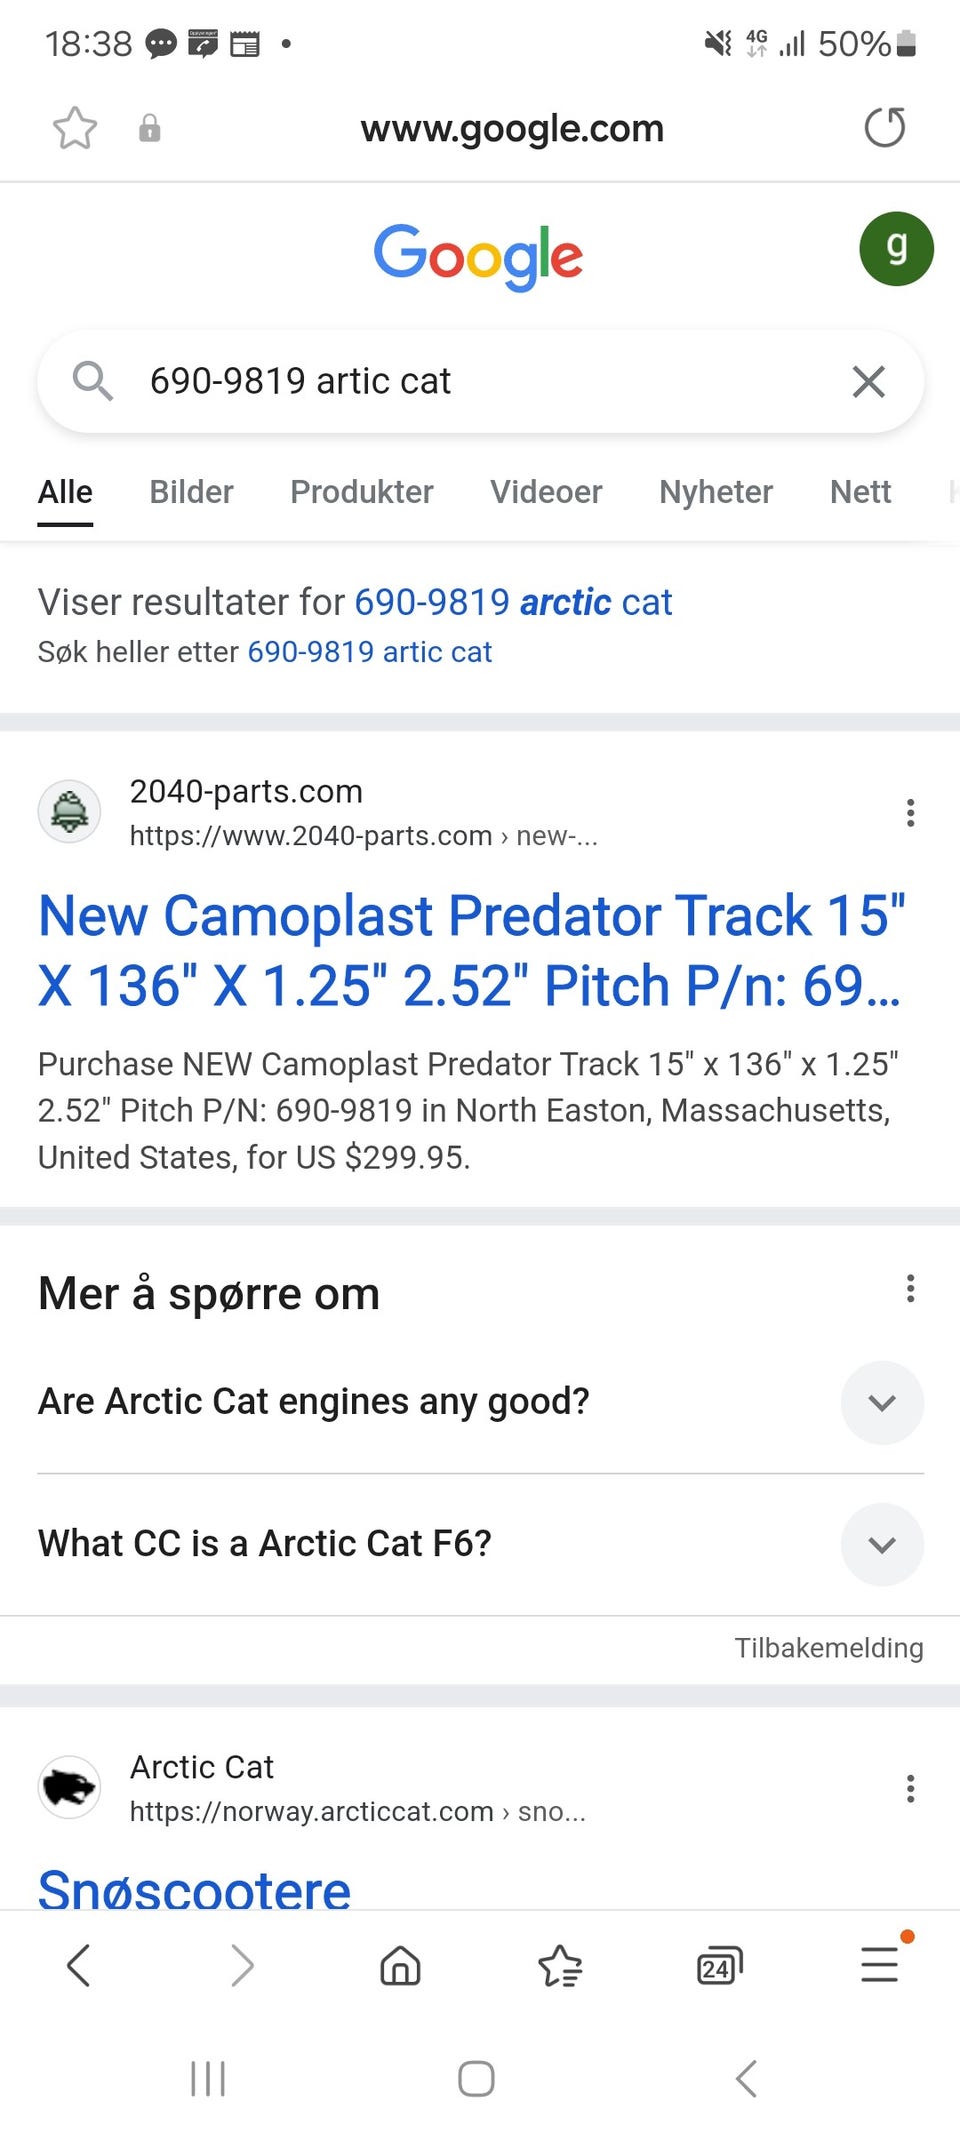Open browser hamburger menu
The image size is (960, 2133).
pos(880,1964)
